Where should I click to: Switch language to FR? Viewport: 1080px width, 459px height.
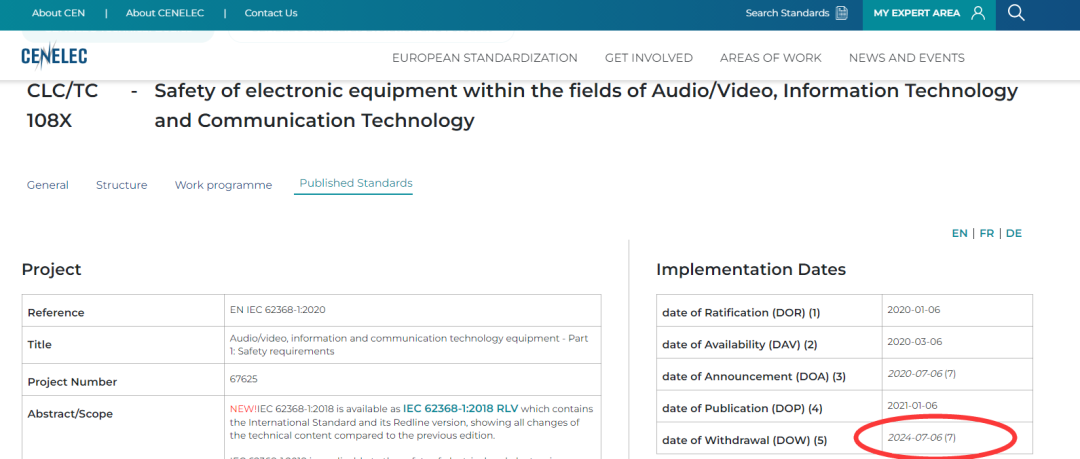click(x=986, y=233)
